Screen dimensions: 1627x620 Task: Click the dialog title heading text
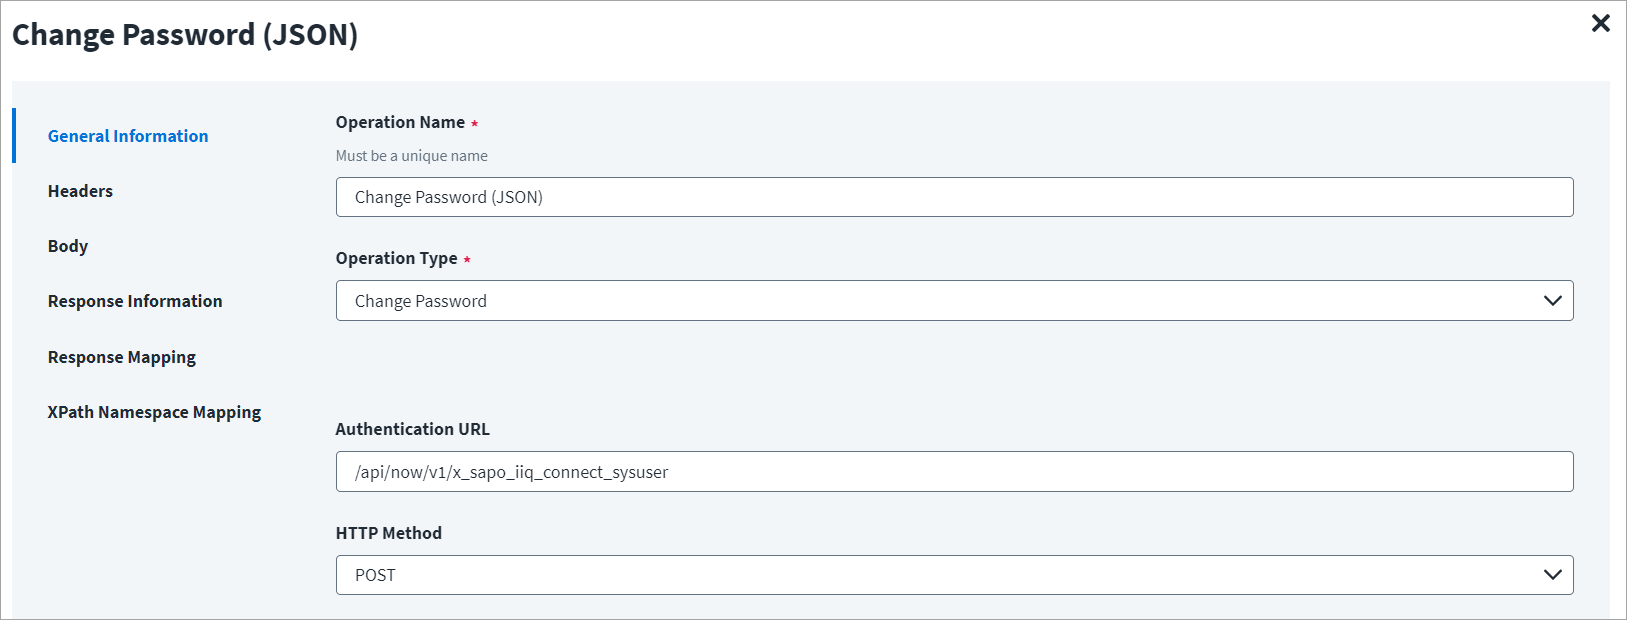[185, 35]
